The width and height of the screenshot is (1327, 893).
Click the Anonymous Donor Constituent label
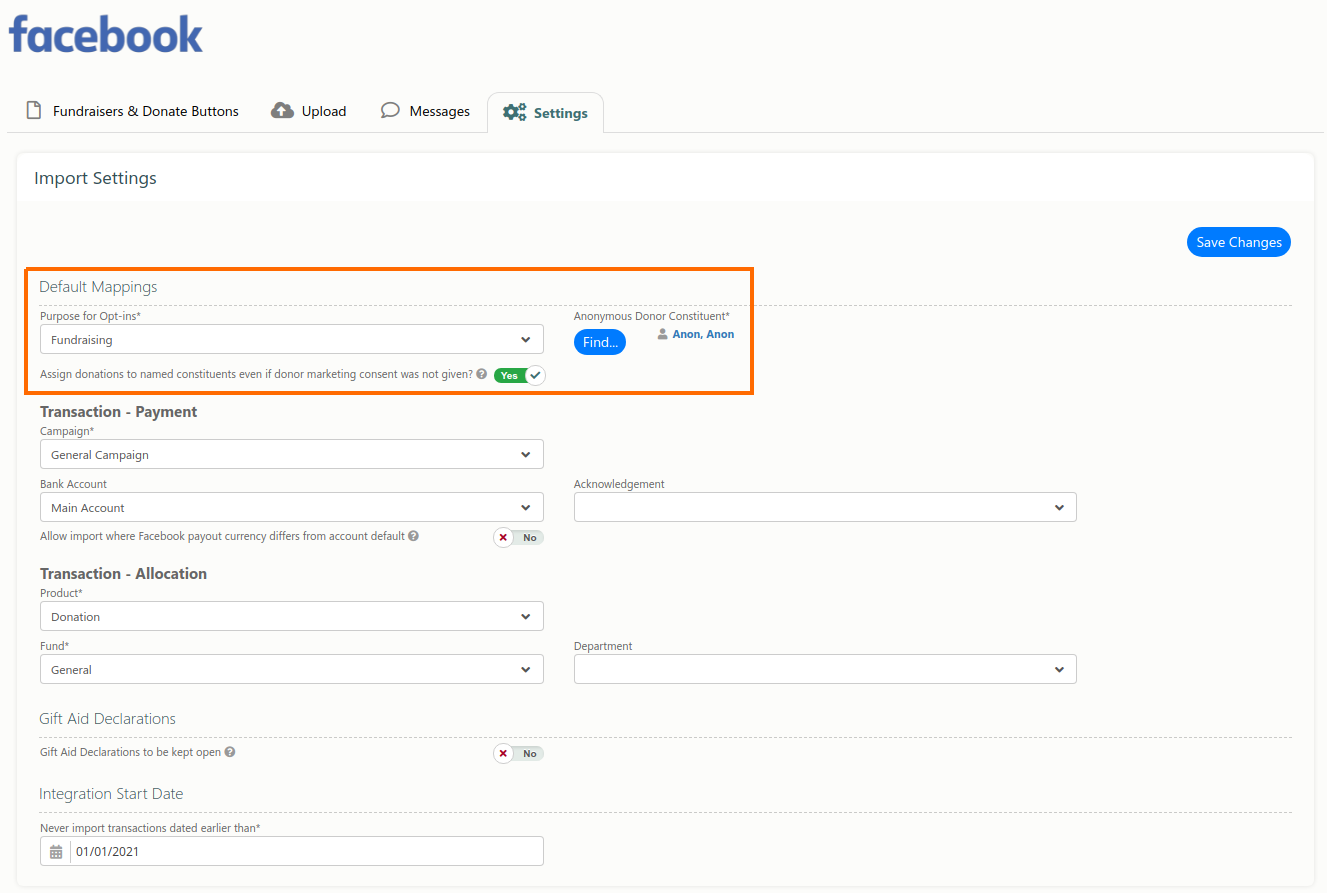652,316
